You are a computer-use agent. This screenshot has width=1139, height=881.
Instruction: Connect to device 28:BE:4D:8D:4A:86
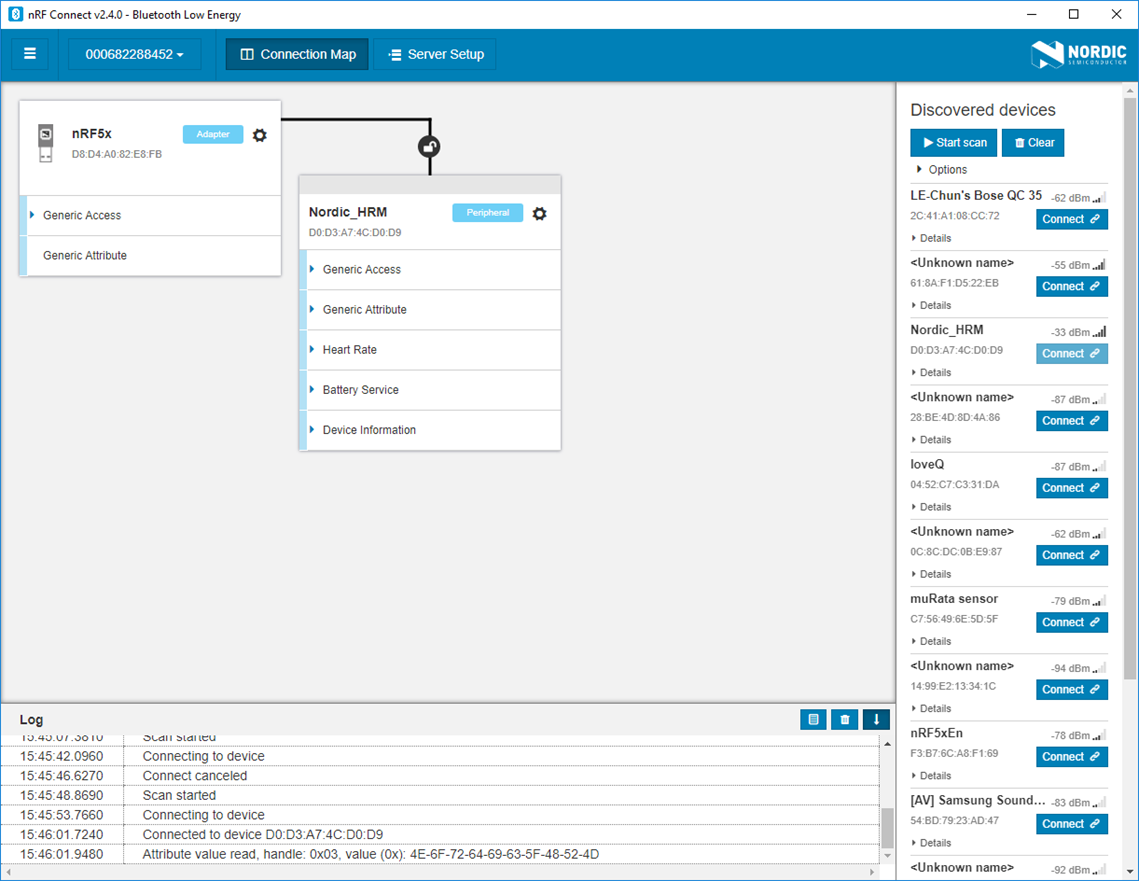coord(1071,421)
